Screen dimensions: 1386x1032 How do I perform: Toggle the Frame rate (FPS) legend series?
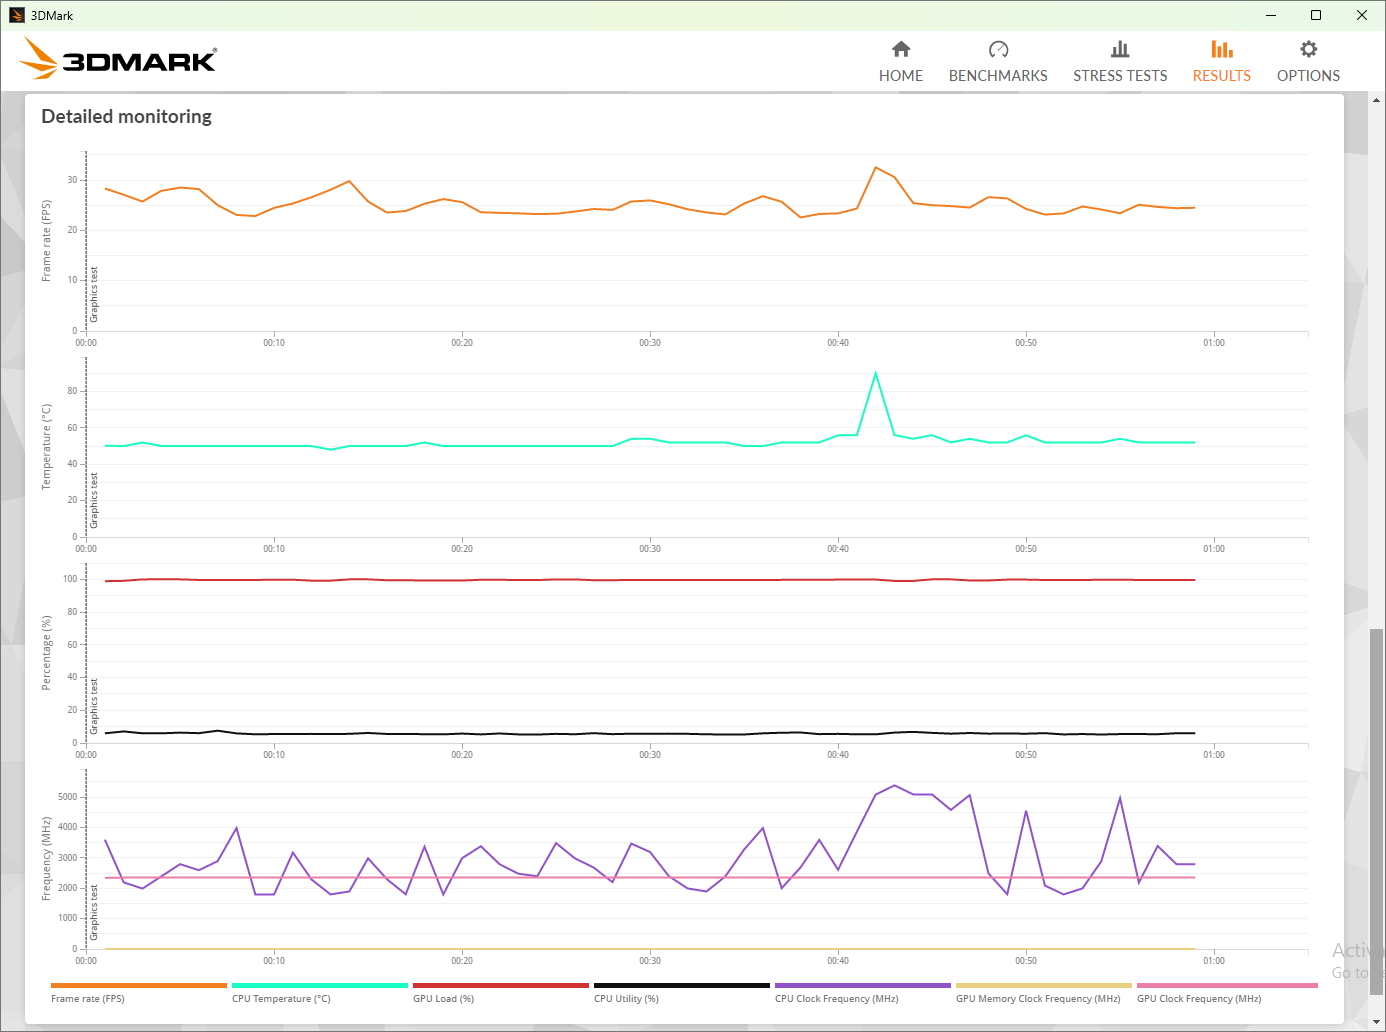tap(88, 998)
